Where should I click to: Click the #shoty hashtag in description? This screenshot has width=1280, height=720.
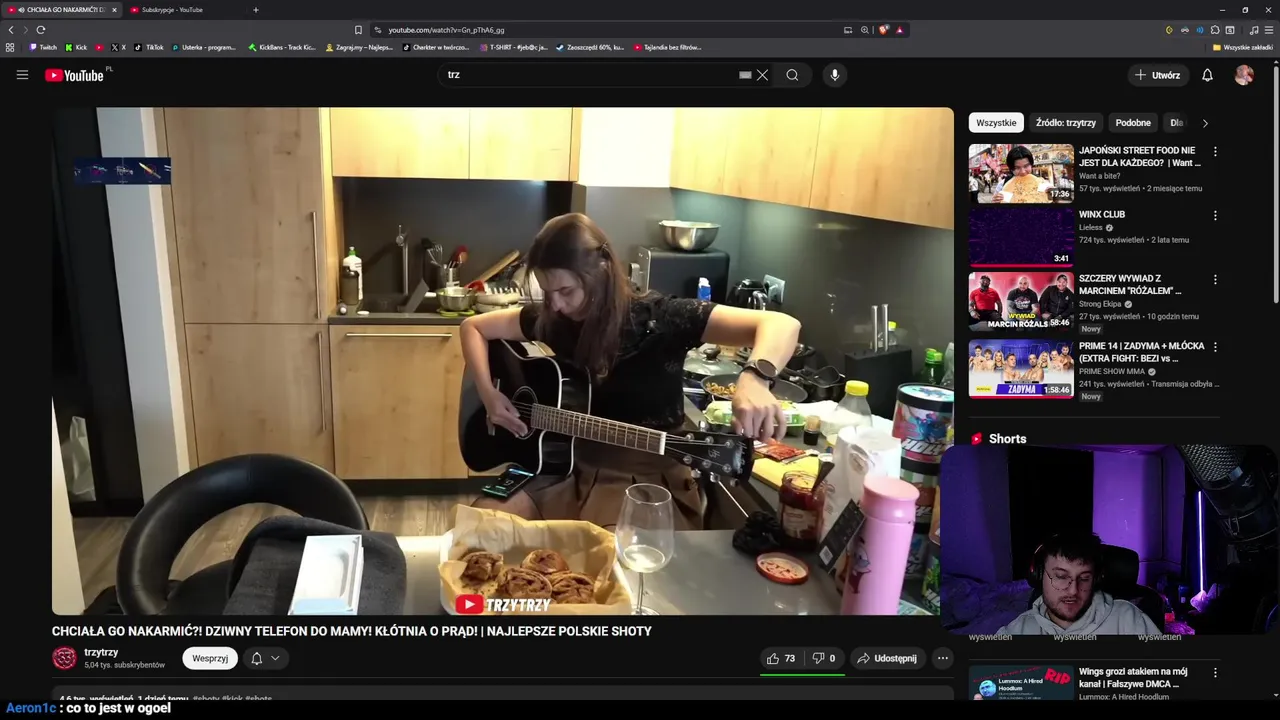point(206,698)
